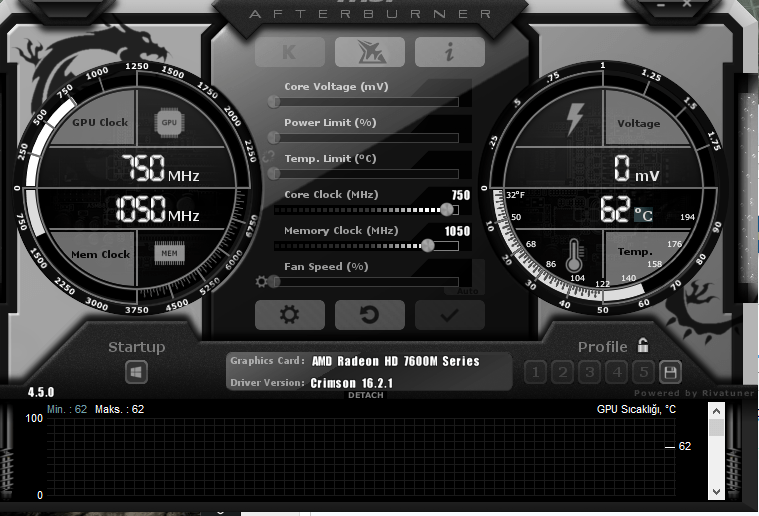Click the Core Voltage slider handle
The height and width of the screenshot is (516, 759).
point(274,102)
